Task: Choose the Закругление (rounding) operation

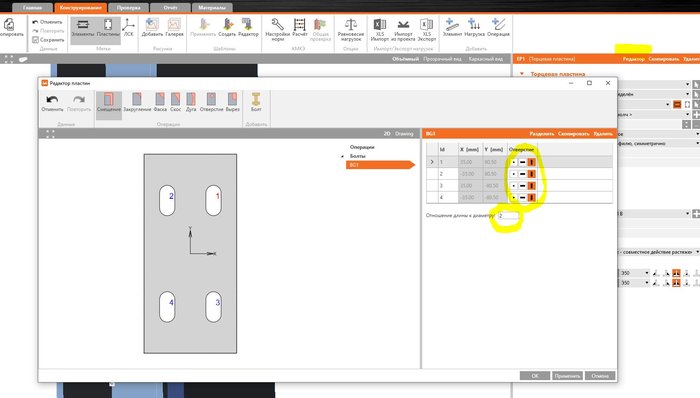Action: tap(137, 102)
